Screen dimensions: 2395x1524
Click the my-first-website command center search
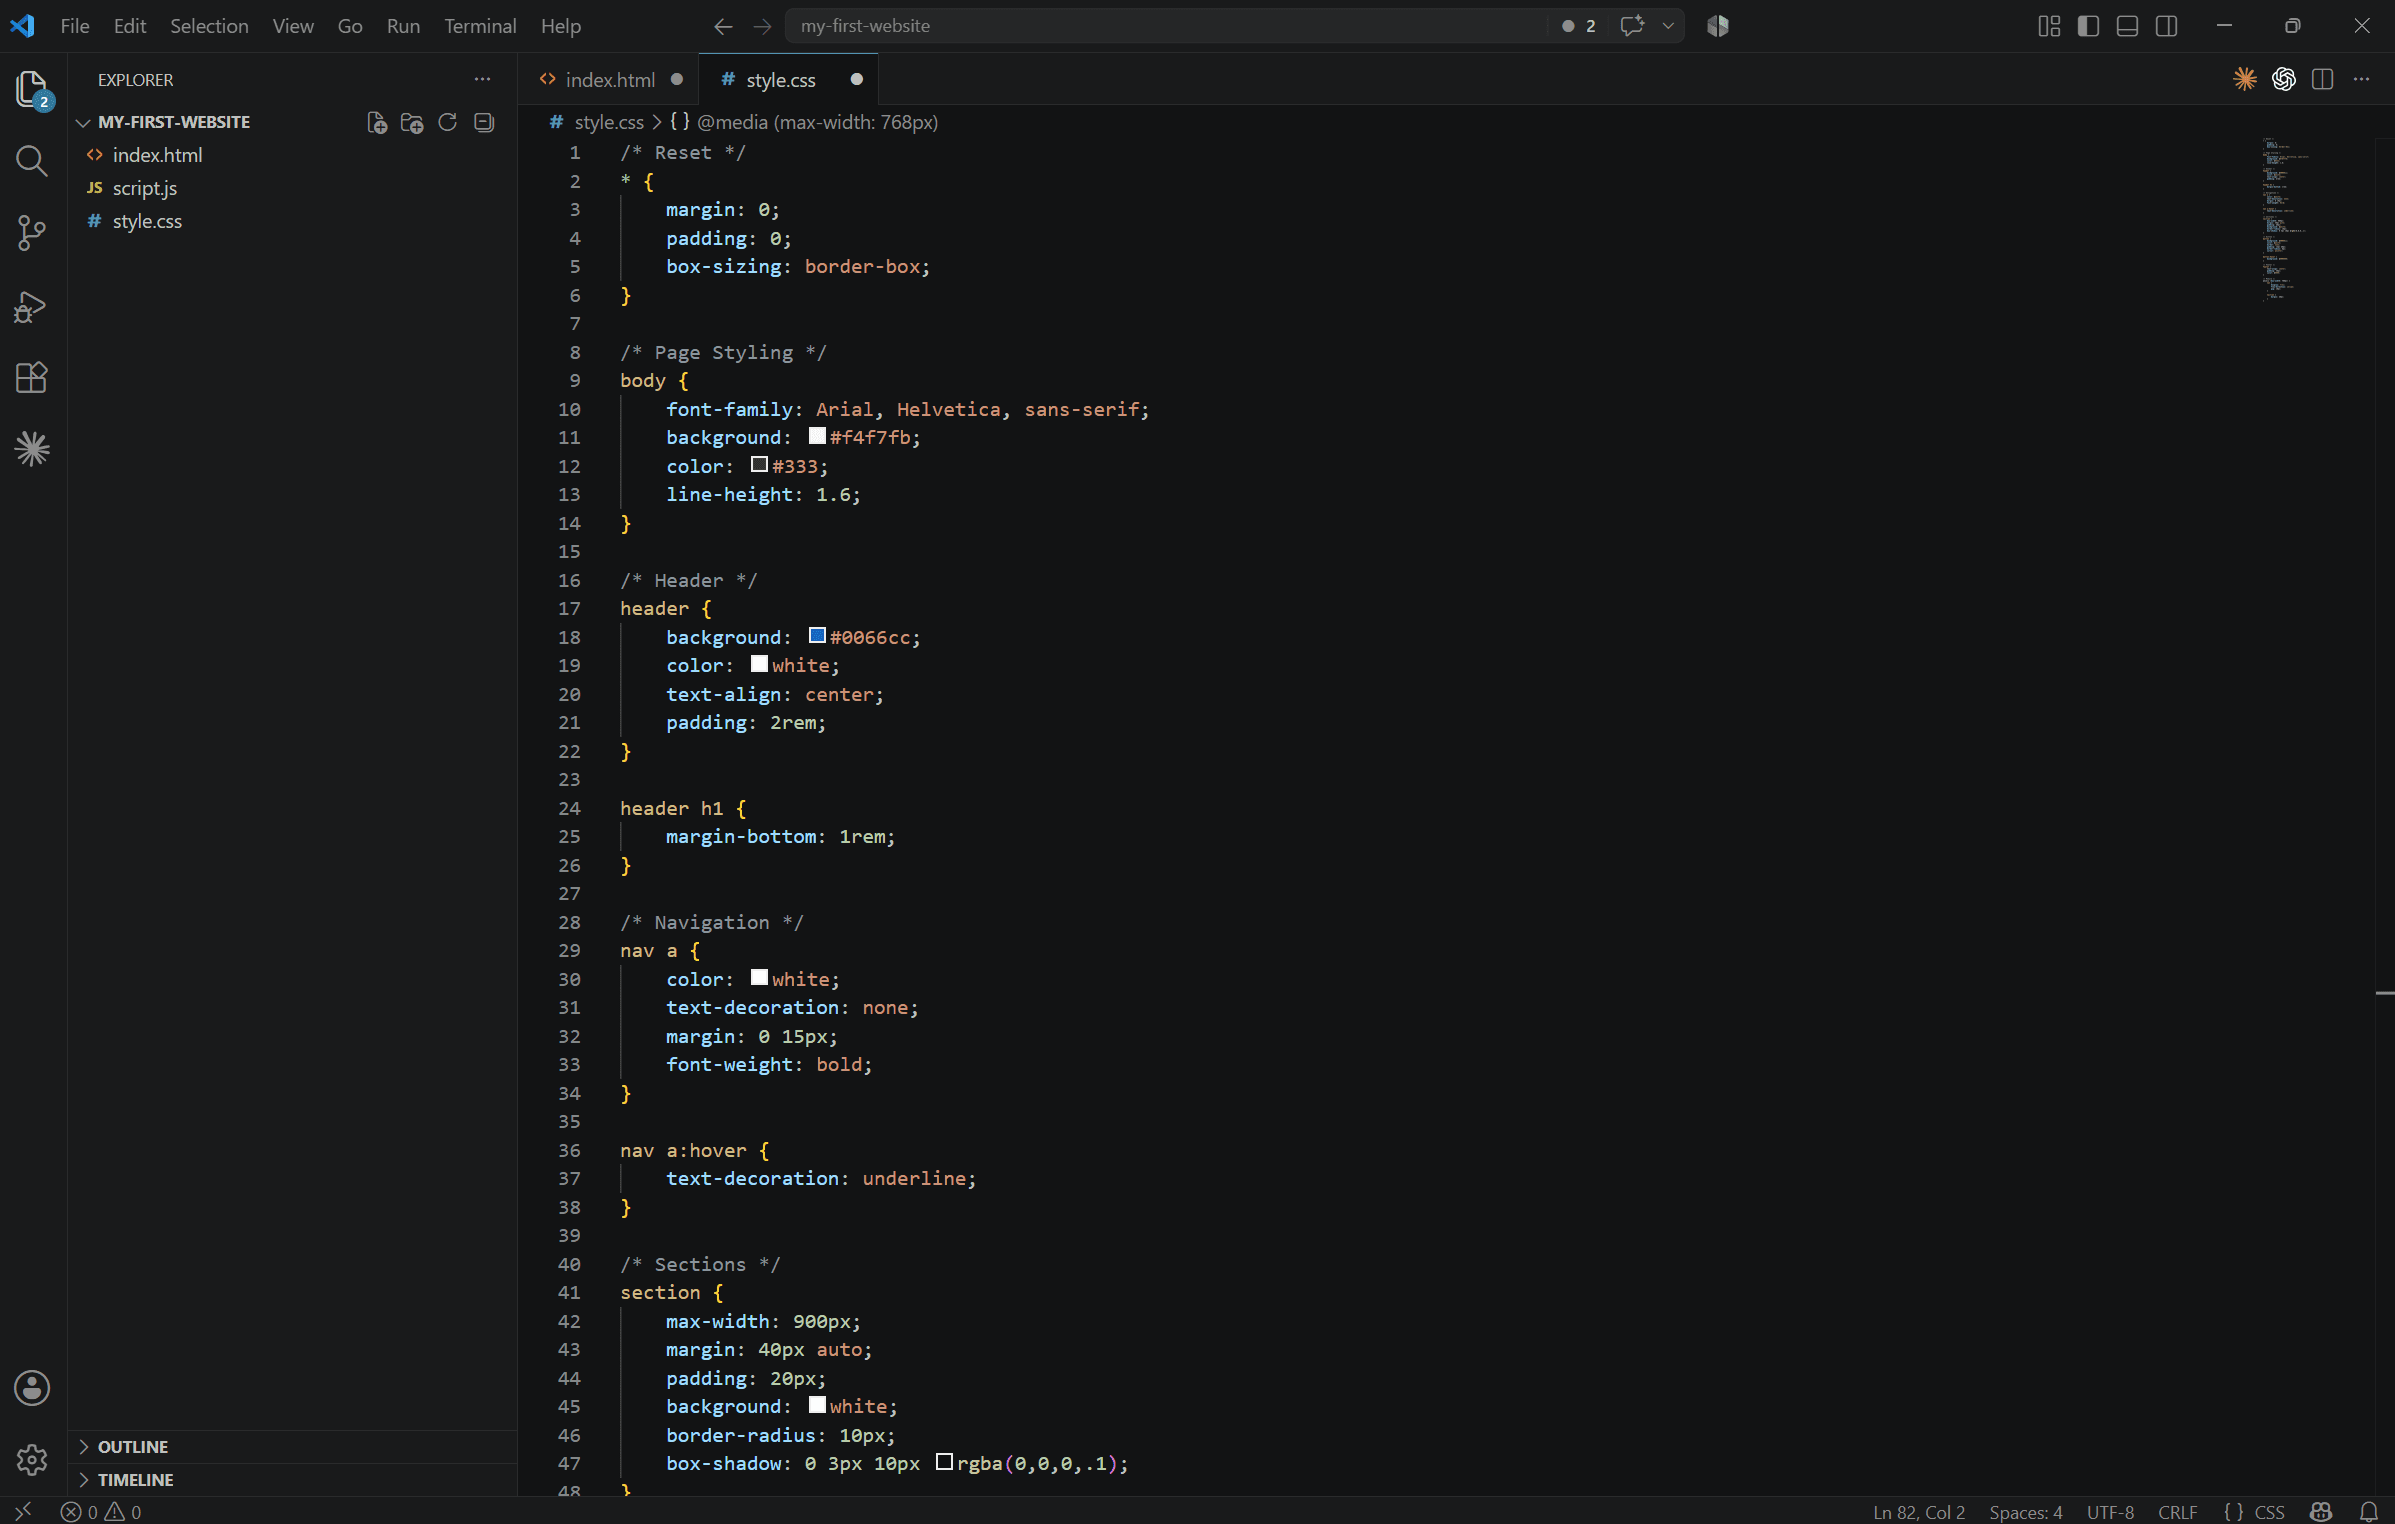(x=1165, y=26)
